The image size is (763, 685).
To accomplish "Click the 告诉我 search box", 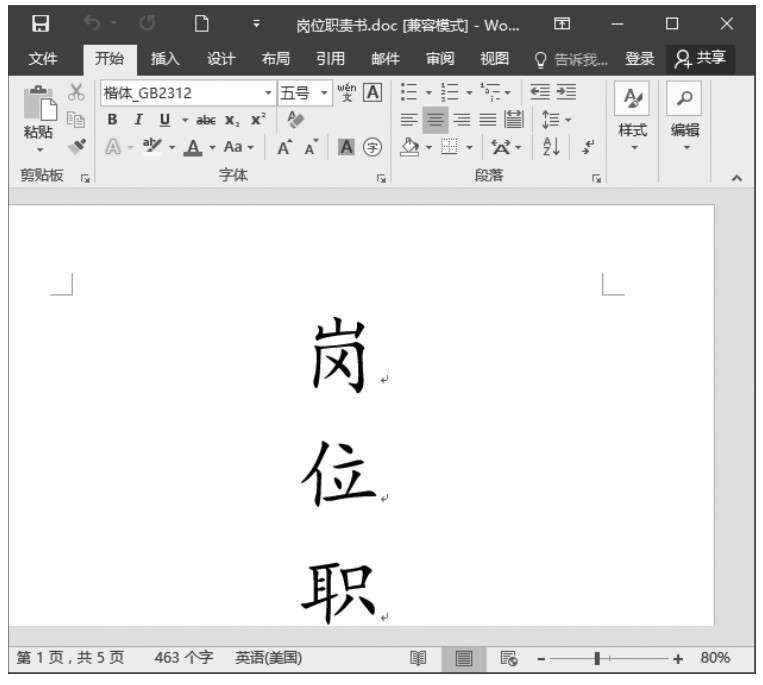I will click(572, 59).
